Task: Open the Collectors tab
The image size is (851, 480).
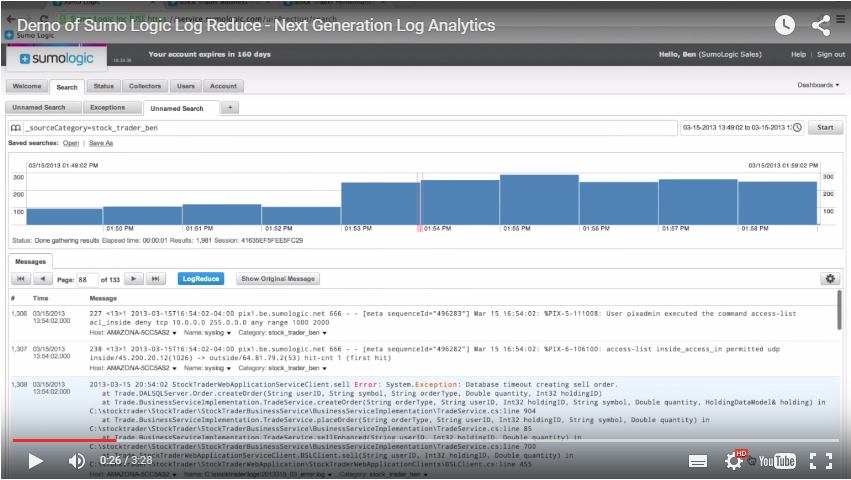Action: [x=145, y=86]
